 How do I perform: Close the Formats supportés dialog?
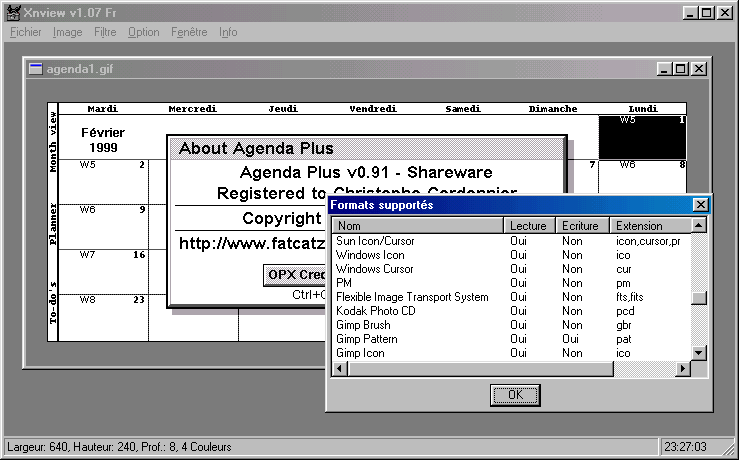700,205
